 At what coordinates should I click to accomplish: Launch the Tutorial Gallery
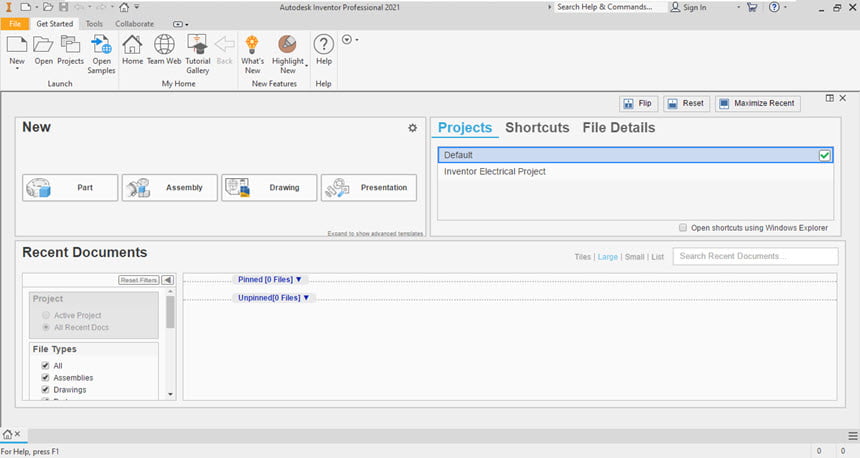[197, 44]
